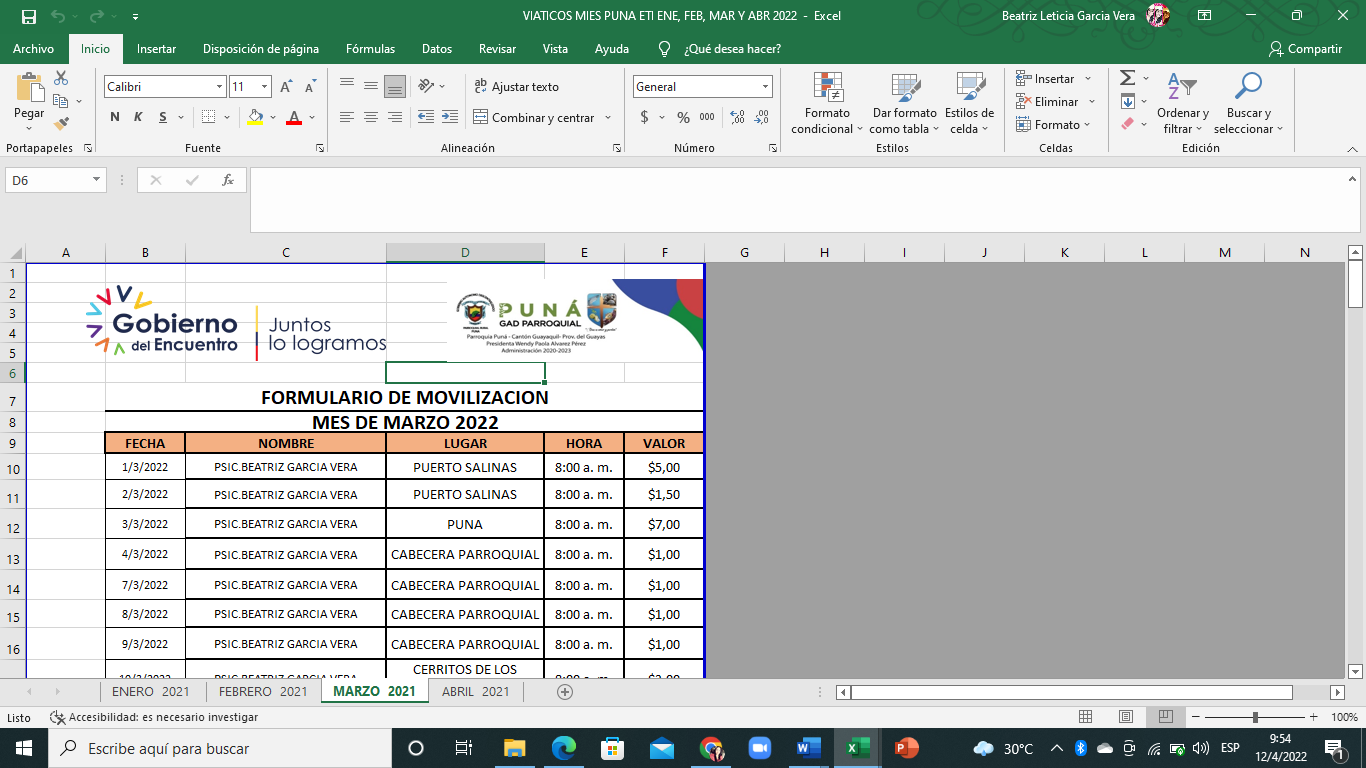Click the AutoSum sigma icon
The height and width of the screenshot is (768, 1366).
[x=1127, y=78]
